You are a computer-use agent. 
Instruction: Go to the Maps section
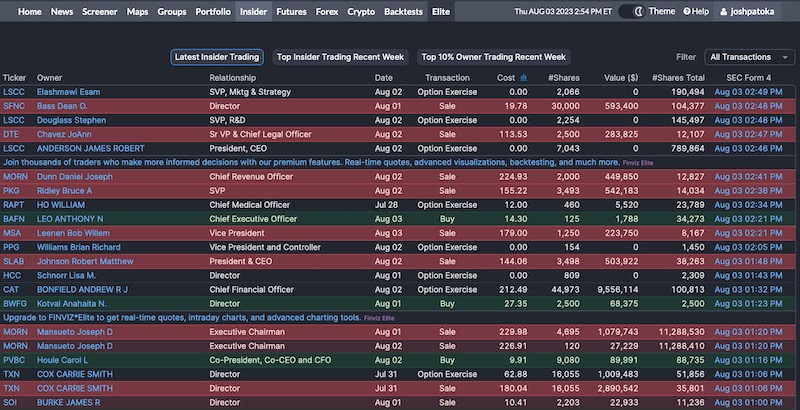pos(138,12)
